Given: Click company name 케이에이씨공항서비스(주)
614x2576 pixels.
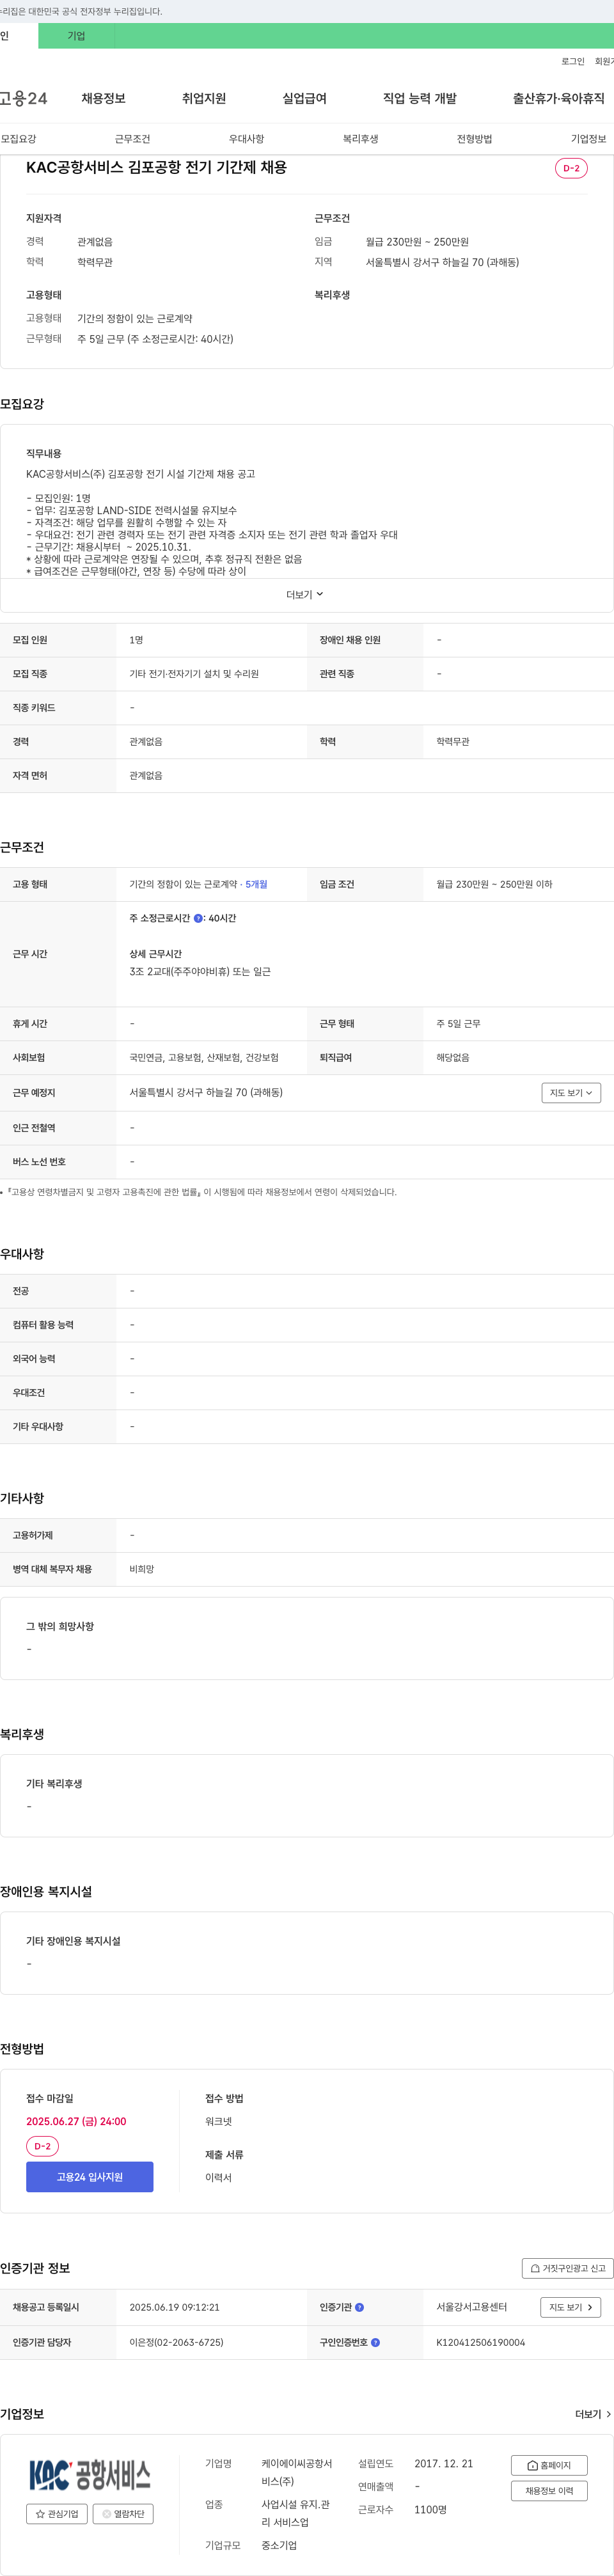Looking at the screenshot, I should [297, 2472].
